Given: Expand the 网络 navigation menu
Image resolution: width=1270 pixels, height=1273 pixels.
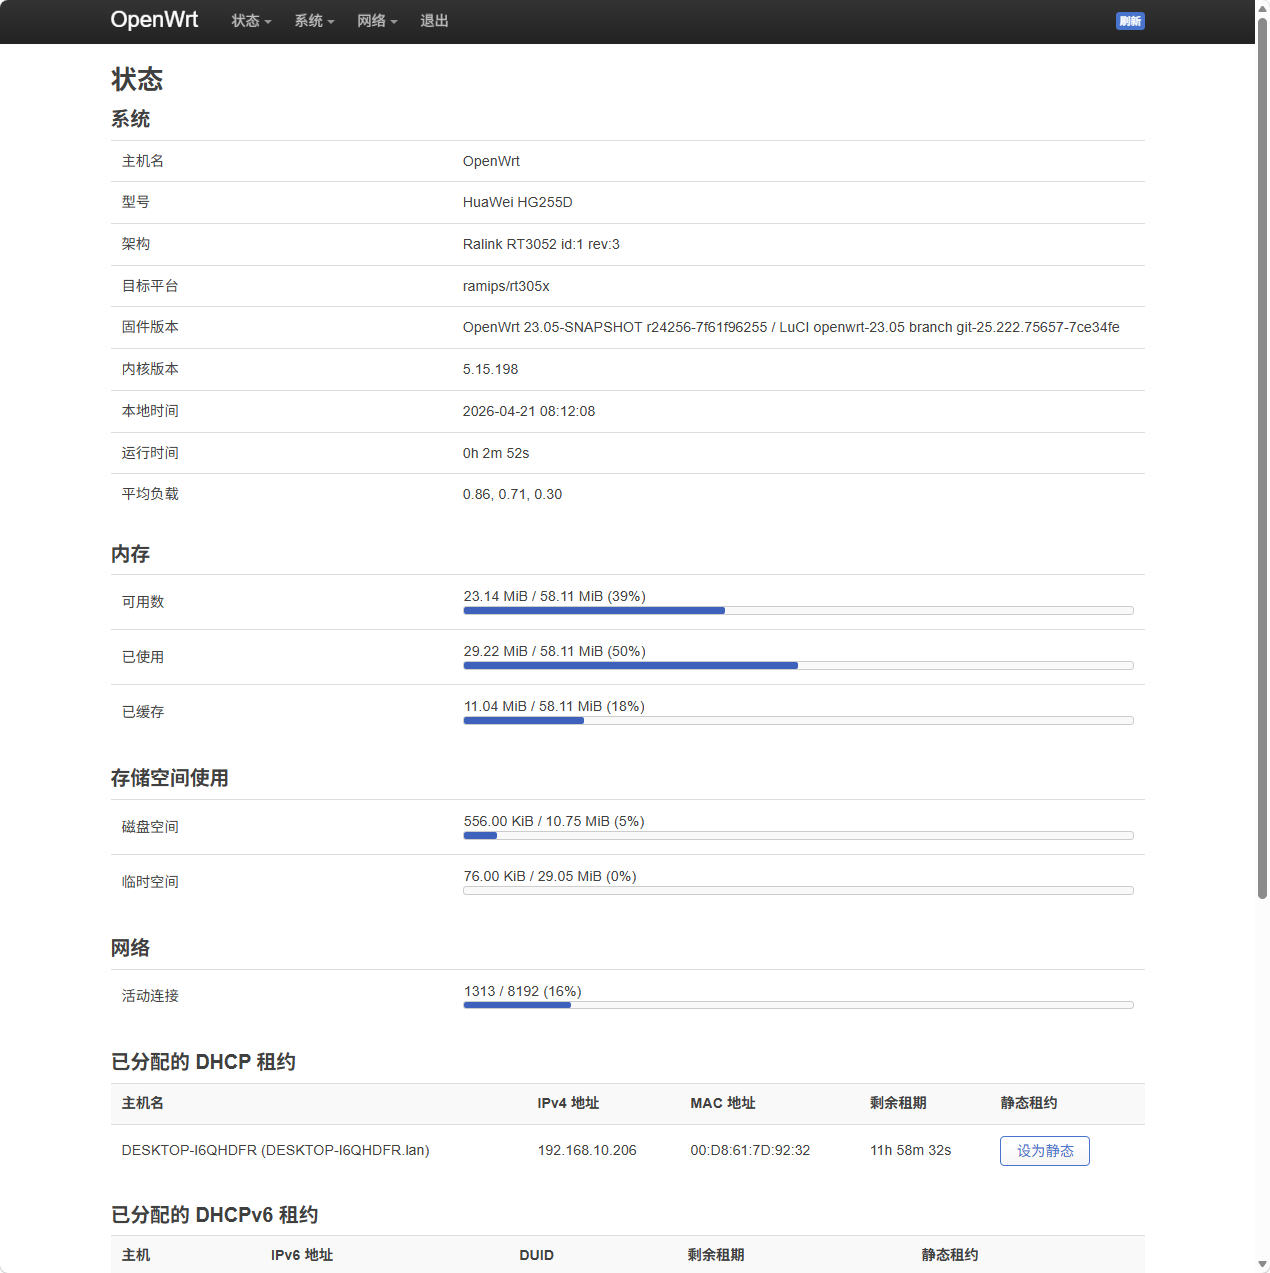Looking at the screenshot, I should point(377,21).
